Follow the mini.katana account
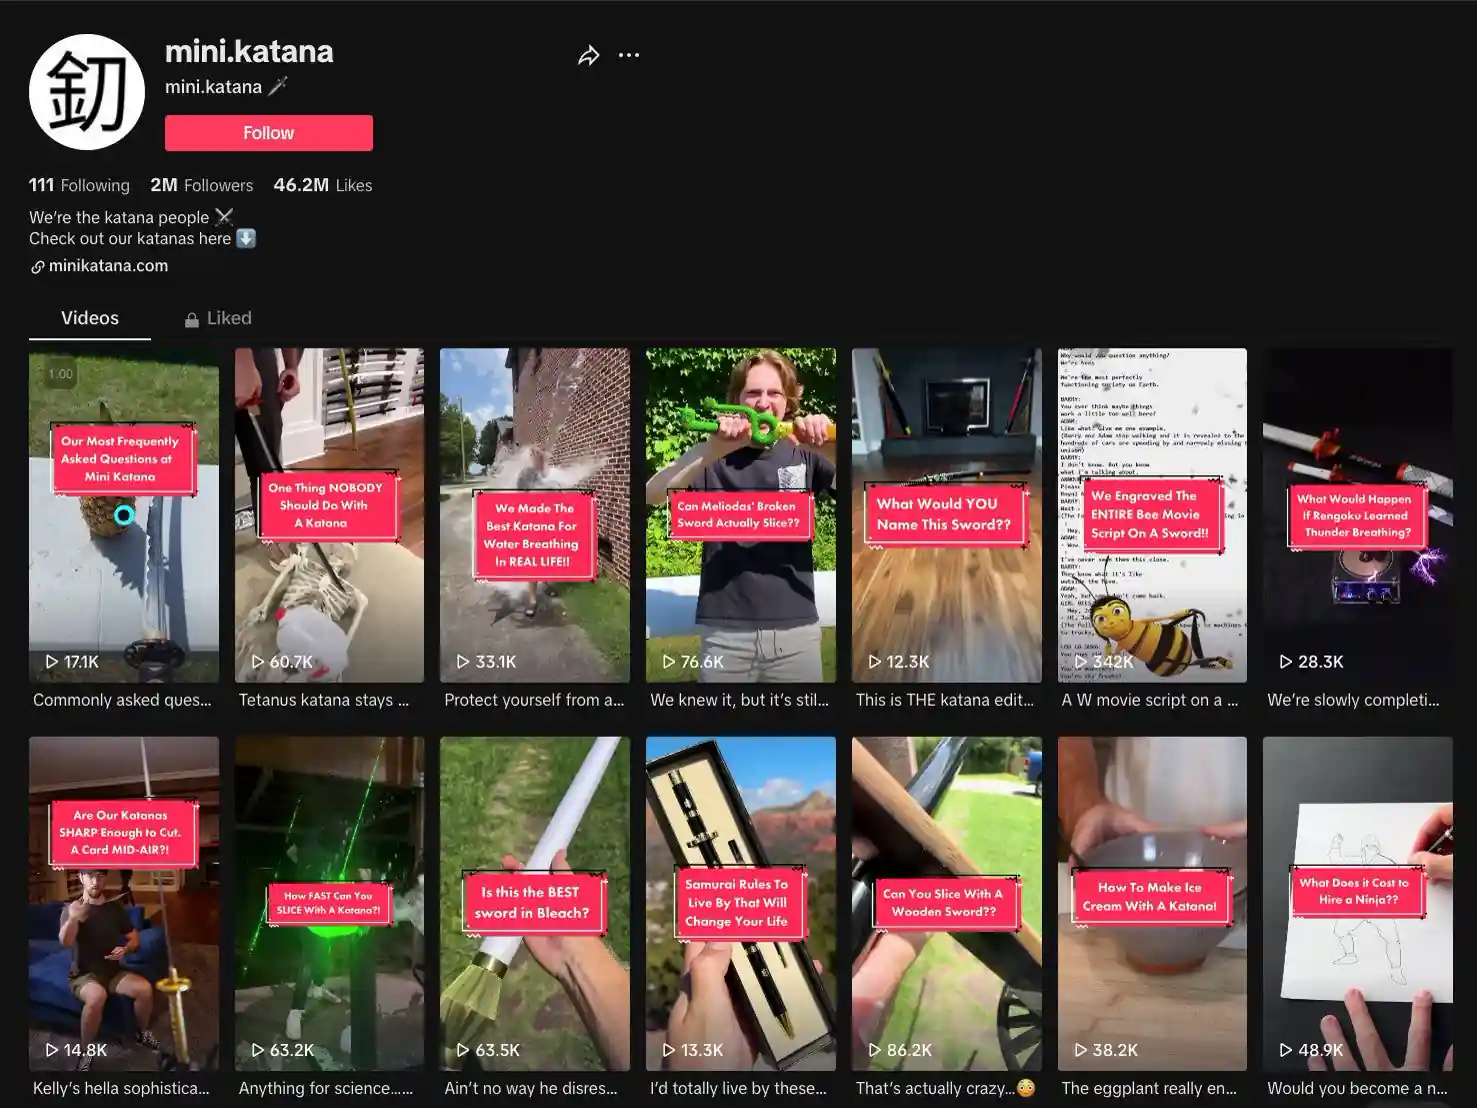Viewport: 1477px width, 1108px height. pyautogui.click(x=269, y=133)
